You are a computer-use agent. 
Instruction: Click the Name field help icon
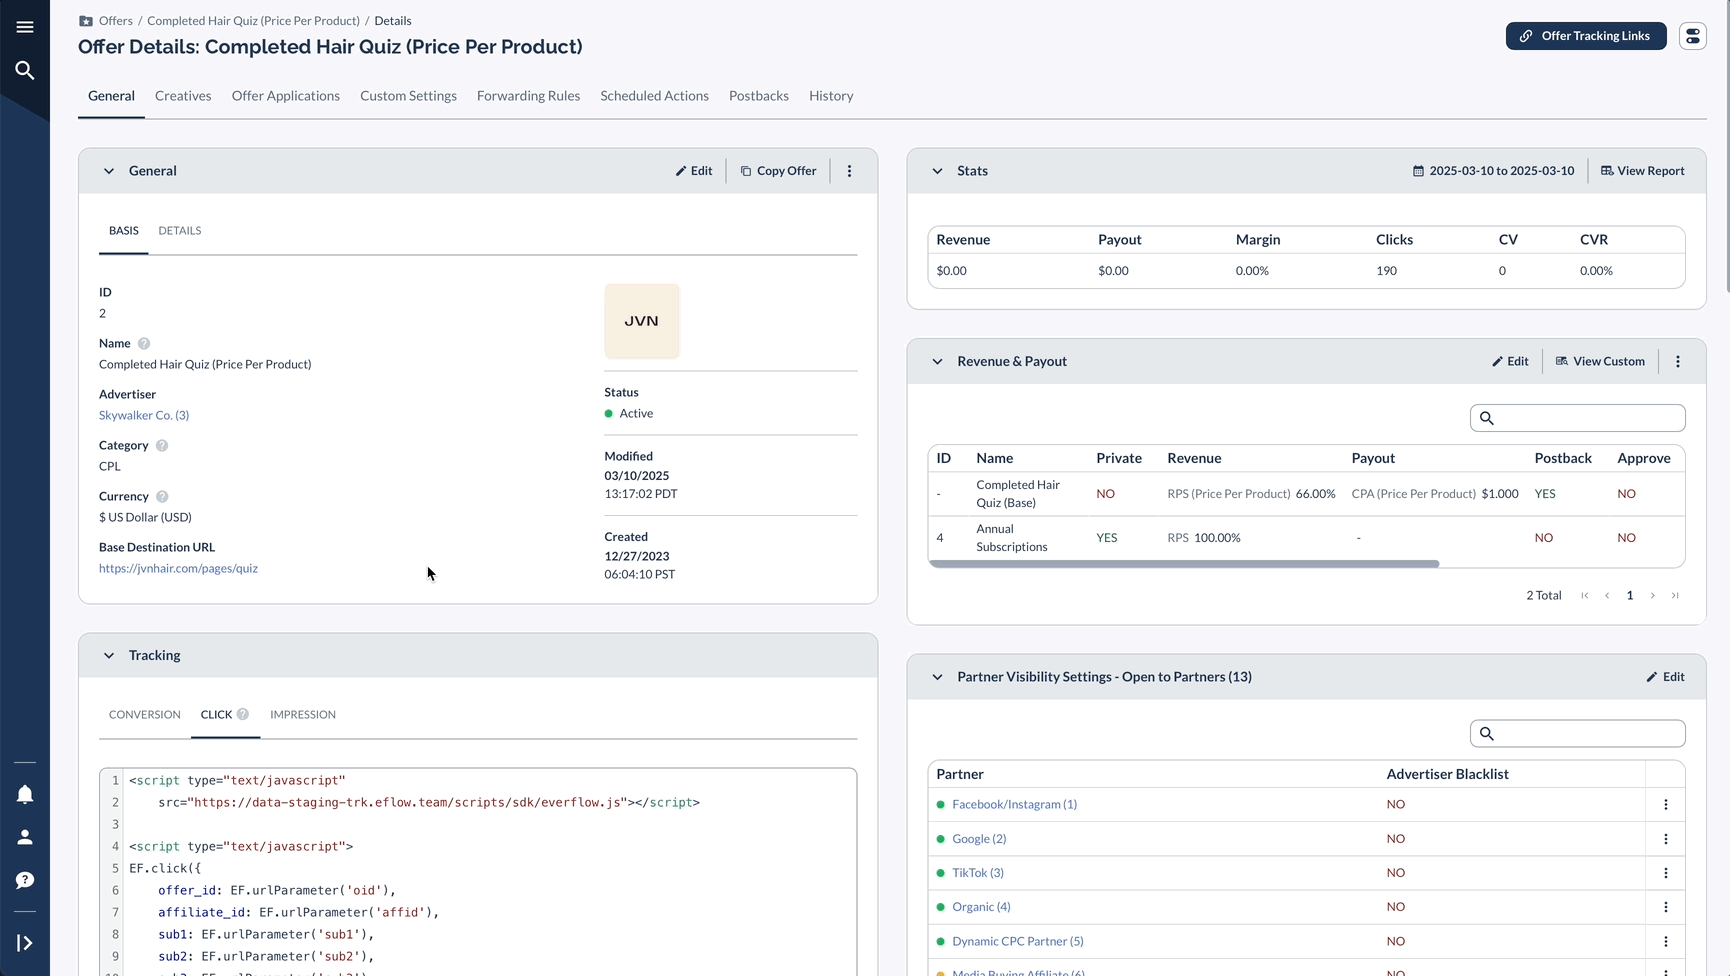click(144, 344)
